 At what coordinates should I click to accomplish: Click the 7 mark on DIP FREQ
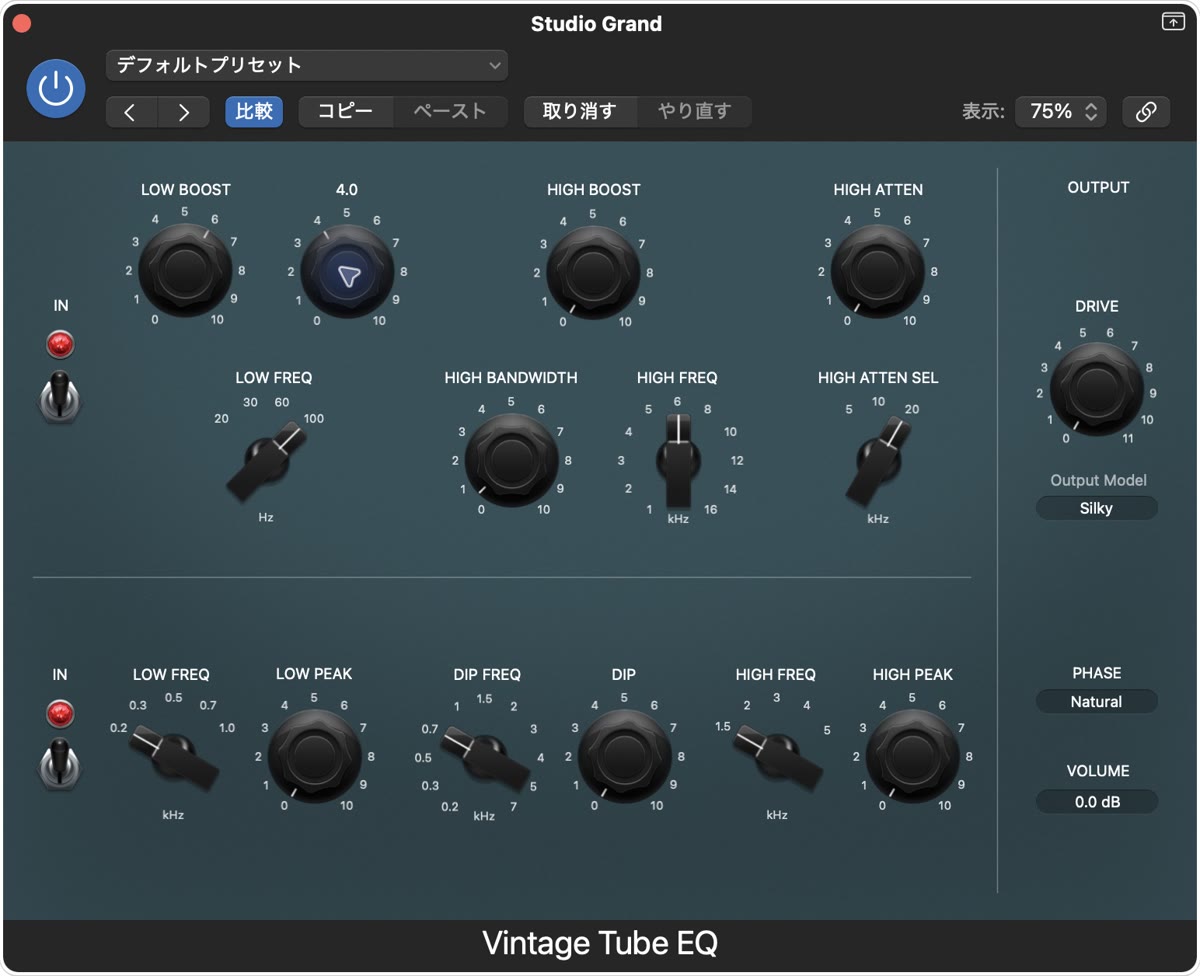[513, 806]
